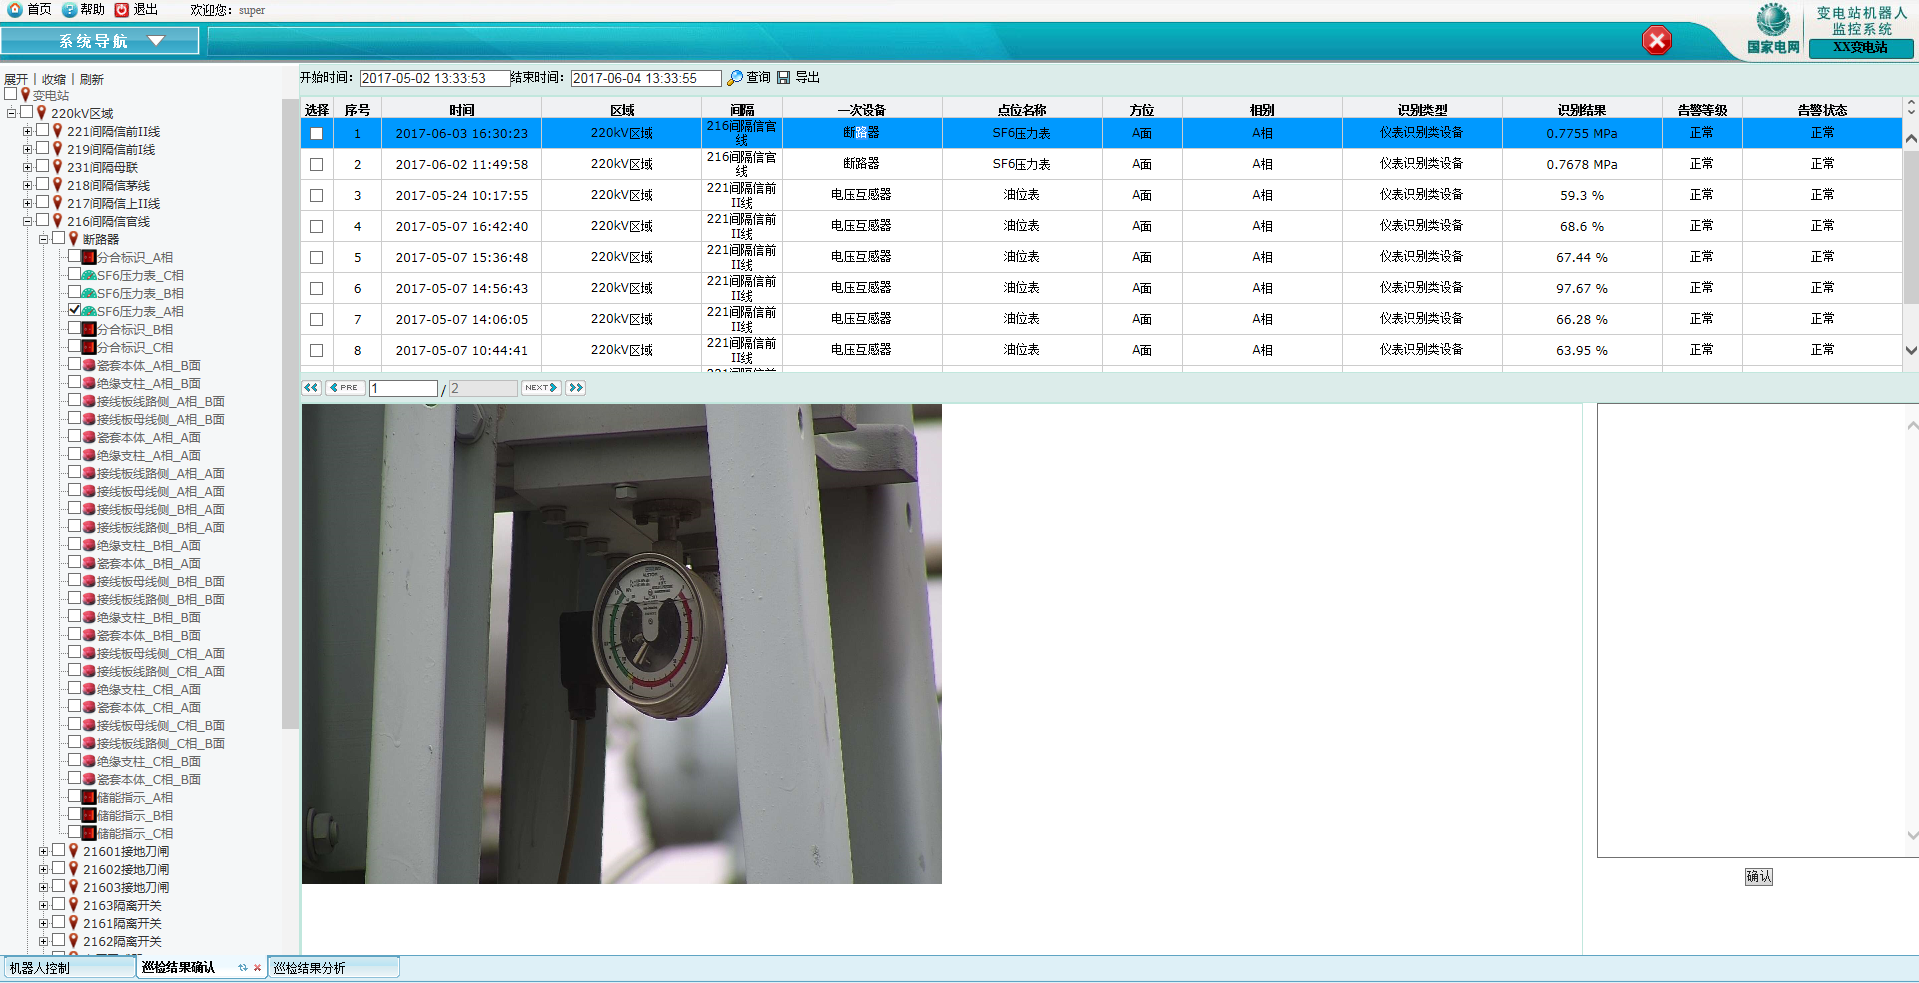The height and width of the screenshot is (983, 1919).
Task: Uncheck SF6压力表_A相 tree checkbox
Action: pos(75,310)
